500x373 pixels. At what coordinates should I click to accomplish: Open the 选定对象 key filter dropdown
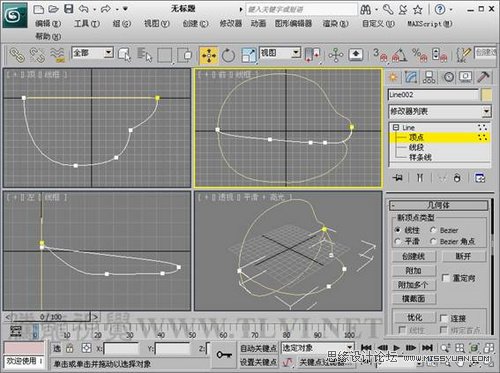click(x=349, y=348)
